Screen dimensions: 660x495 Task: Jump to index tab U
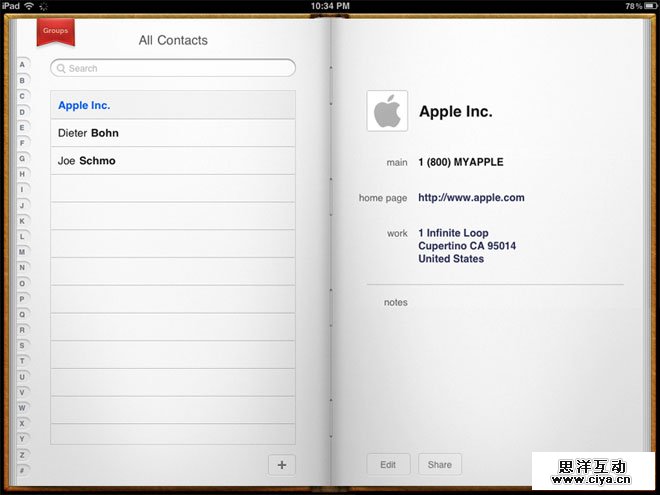click(23, 377)
